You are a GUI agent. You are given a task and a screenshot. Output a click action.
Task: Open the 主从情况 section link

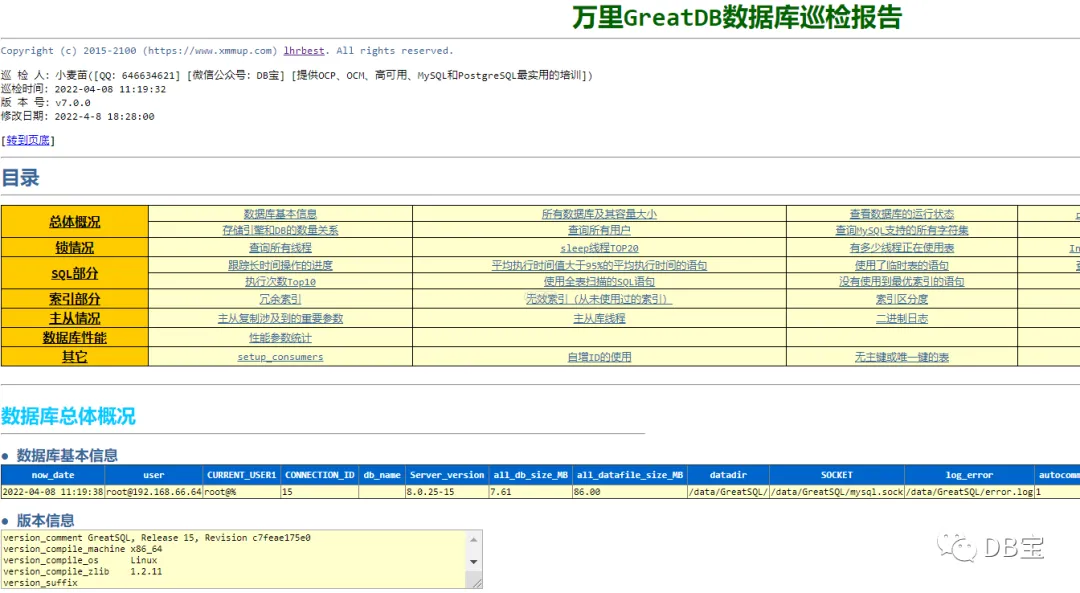coord(74,318)
